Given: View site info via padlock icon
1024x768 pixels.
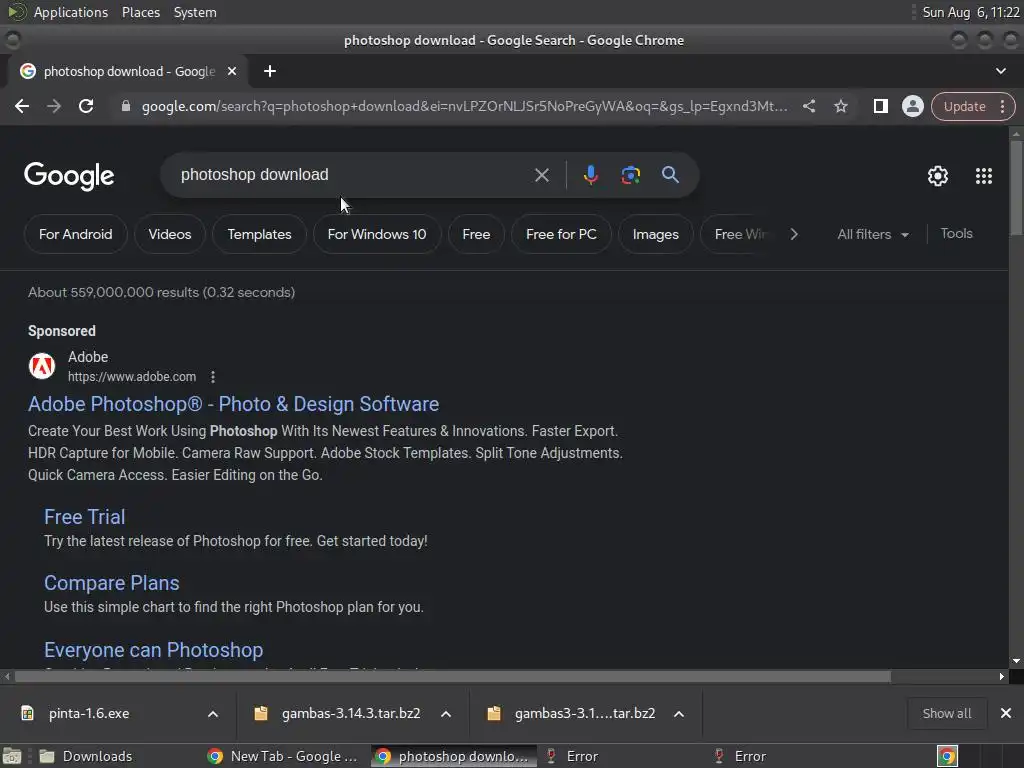Looking at the screenshot, I should (x=126, y=106).
